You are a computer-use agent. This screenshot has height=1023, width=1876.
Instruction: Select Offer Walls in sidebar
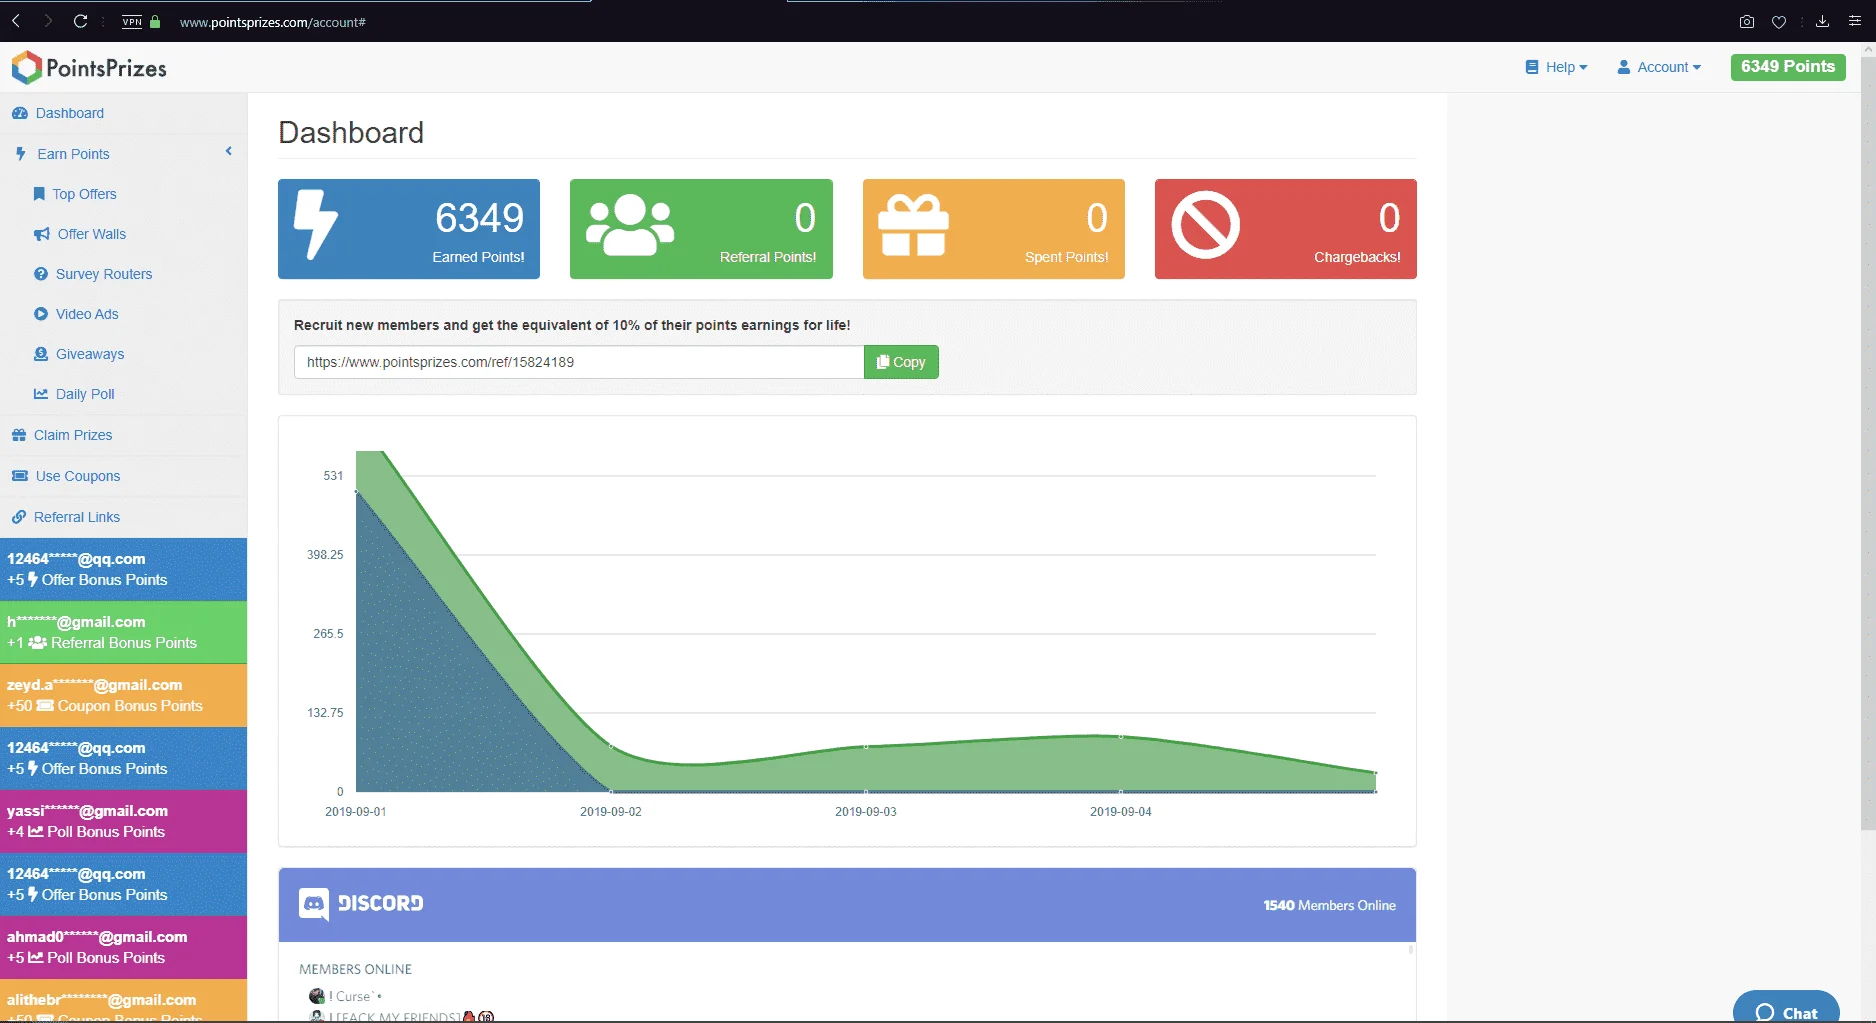click(91, 234)
